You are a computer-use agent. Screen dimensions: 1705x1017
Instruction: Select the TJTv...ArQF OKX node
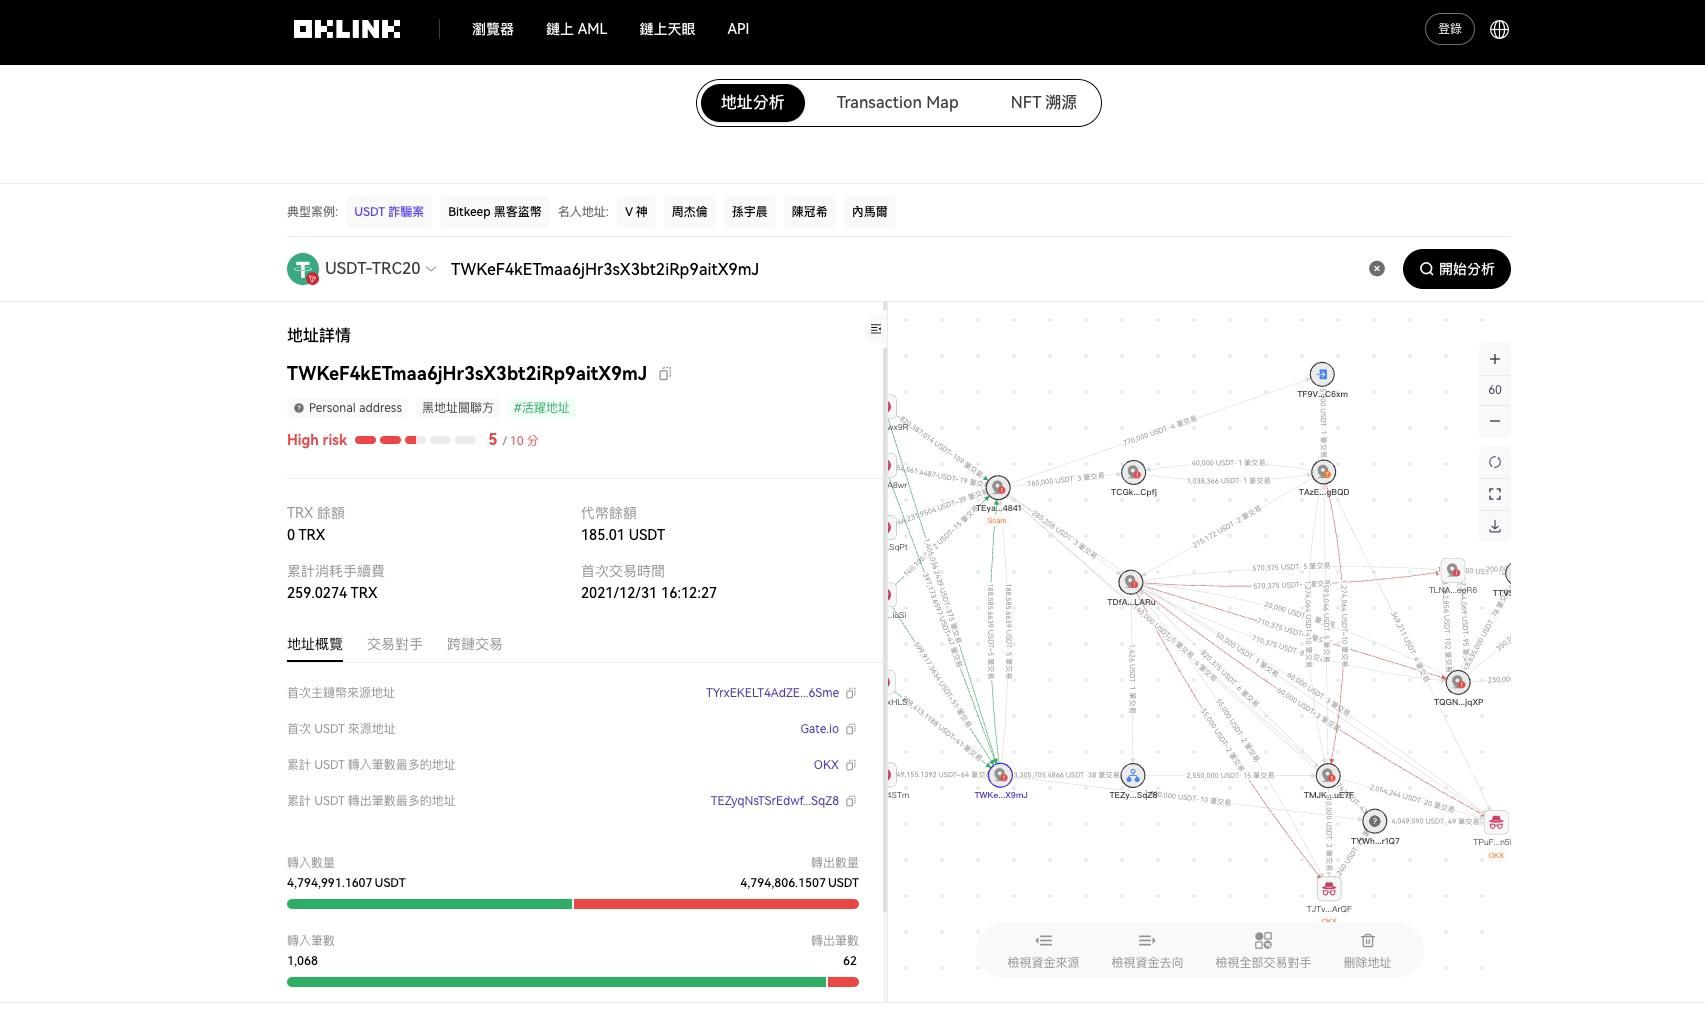tap(1328, 888)
